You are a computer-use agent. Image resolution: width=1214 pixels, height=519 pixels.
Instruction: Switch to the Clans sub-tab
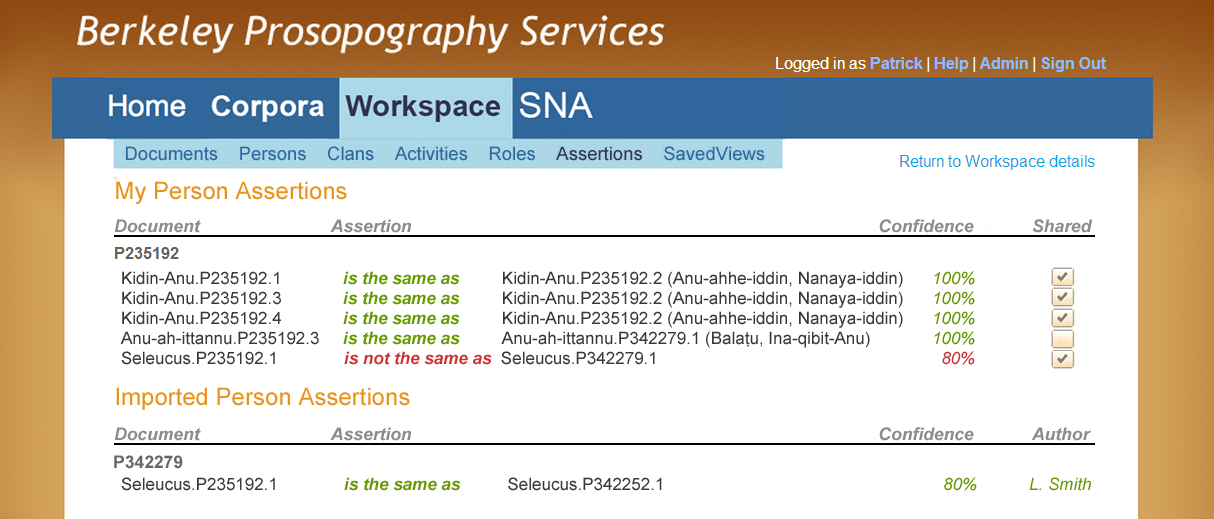tap(350, 154)
